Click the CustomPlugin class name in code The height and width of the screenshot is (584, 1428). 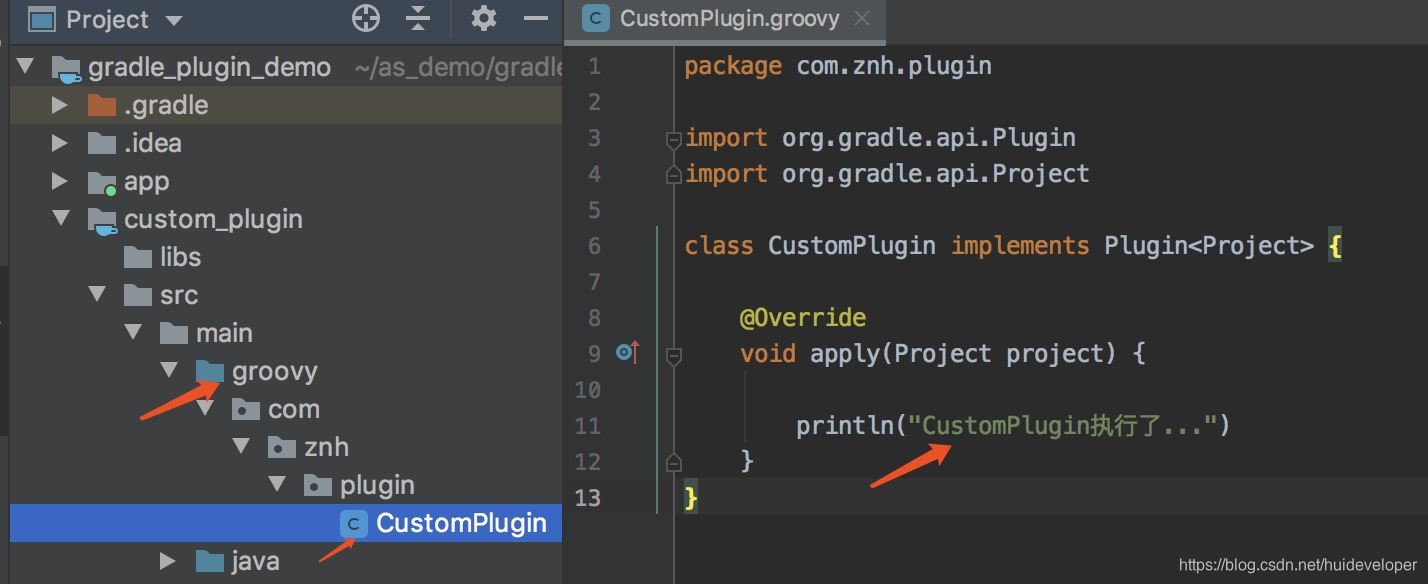[x=852, y=246]
